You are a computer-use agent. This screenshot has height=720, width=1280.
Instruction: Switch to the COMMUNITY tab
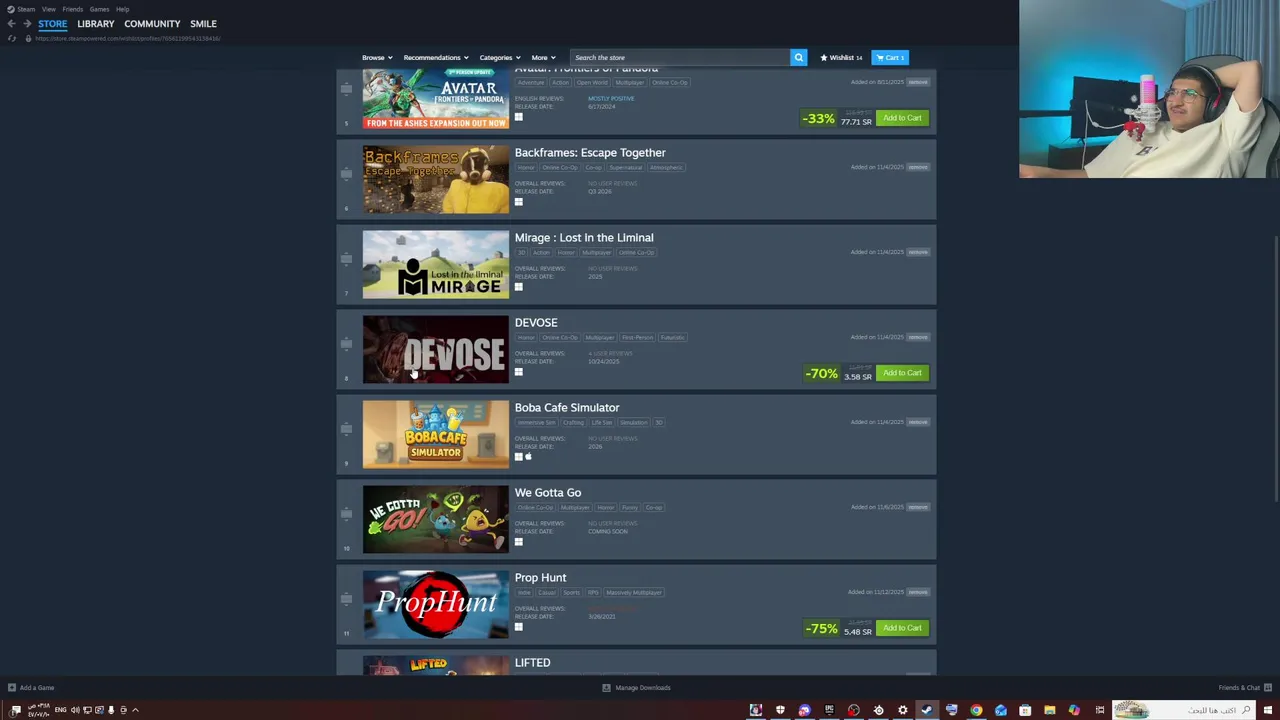click(152, 24)
